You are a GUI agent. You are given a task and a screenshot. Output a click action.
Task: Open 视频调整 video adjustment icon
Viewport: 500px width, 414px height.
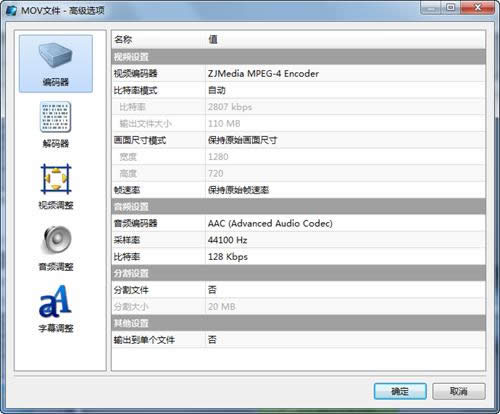56,187
